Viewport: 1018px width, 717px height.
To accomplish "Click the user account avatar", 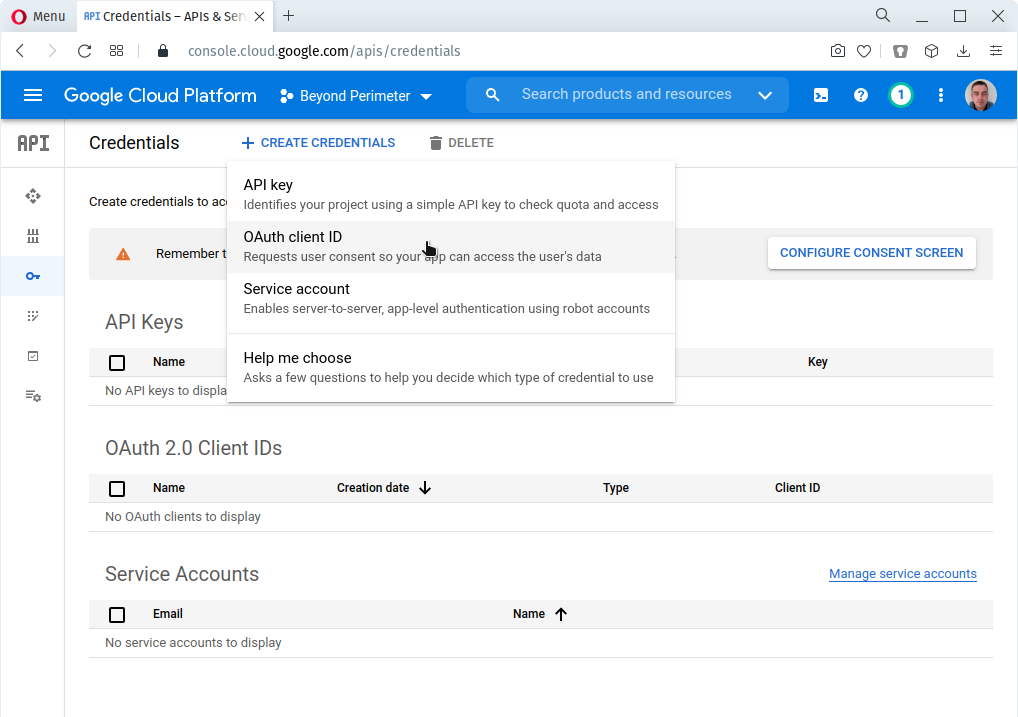I will (980, 96).
